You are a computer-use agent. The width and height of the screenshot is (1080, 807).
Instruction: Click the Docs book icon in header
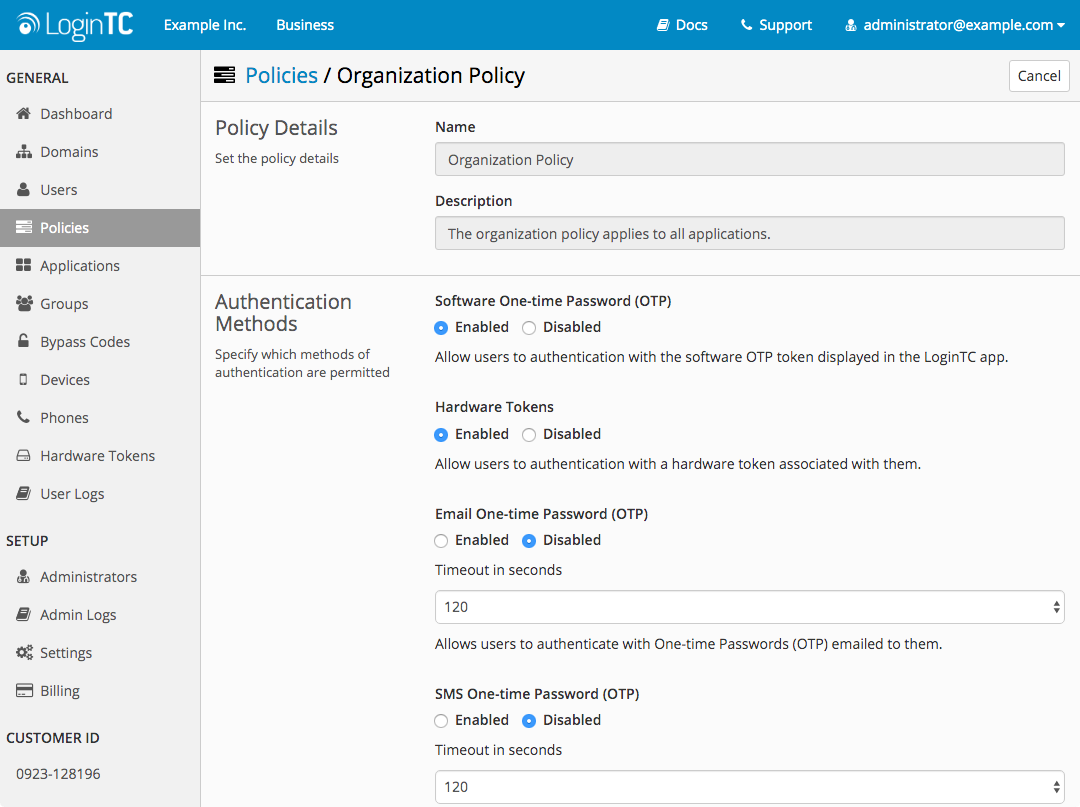coord(663,25)
